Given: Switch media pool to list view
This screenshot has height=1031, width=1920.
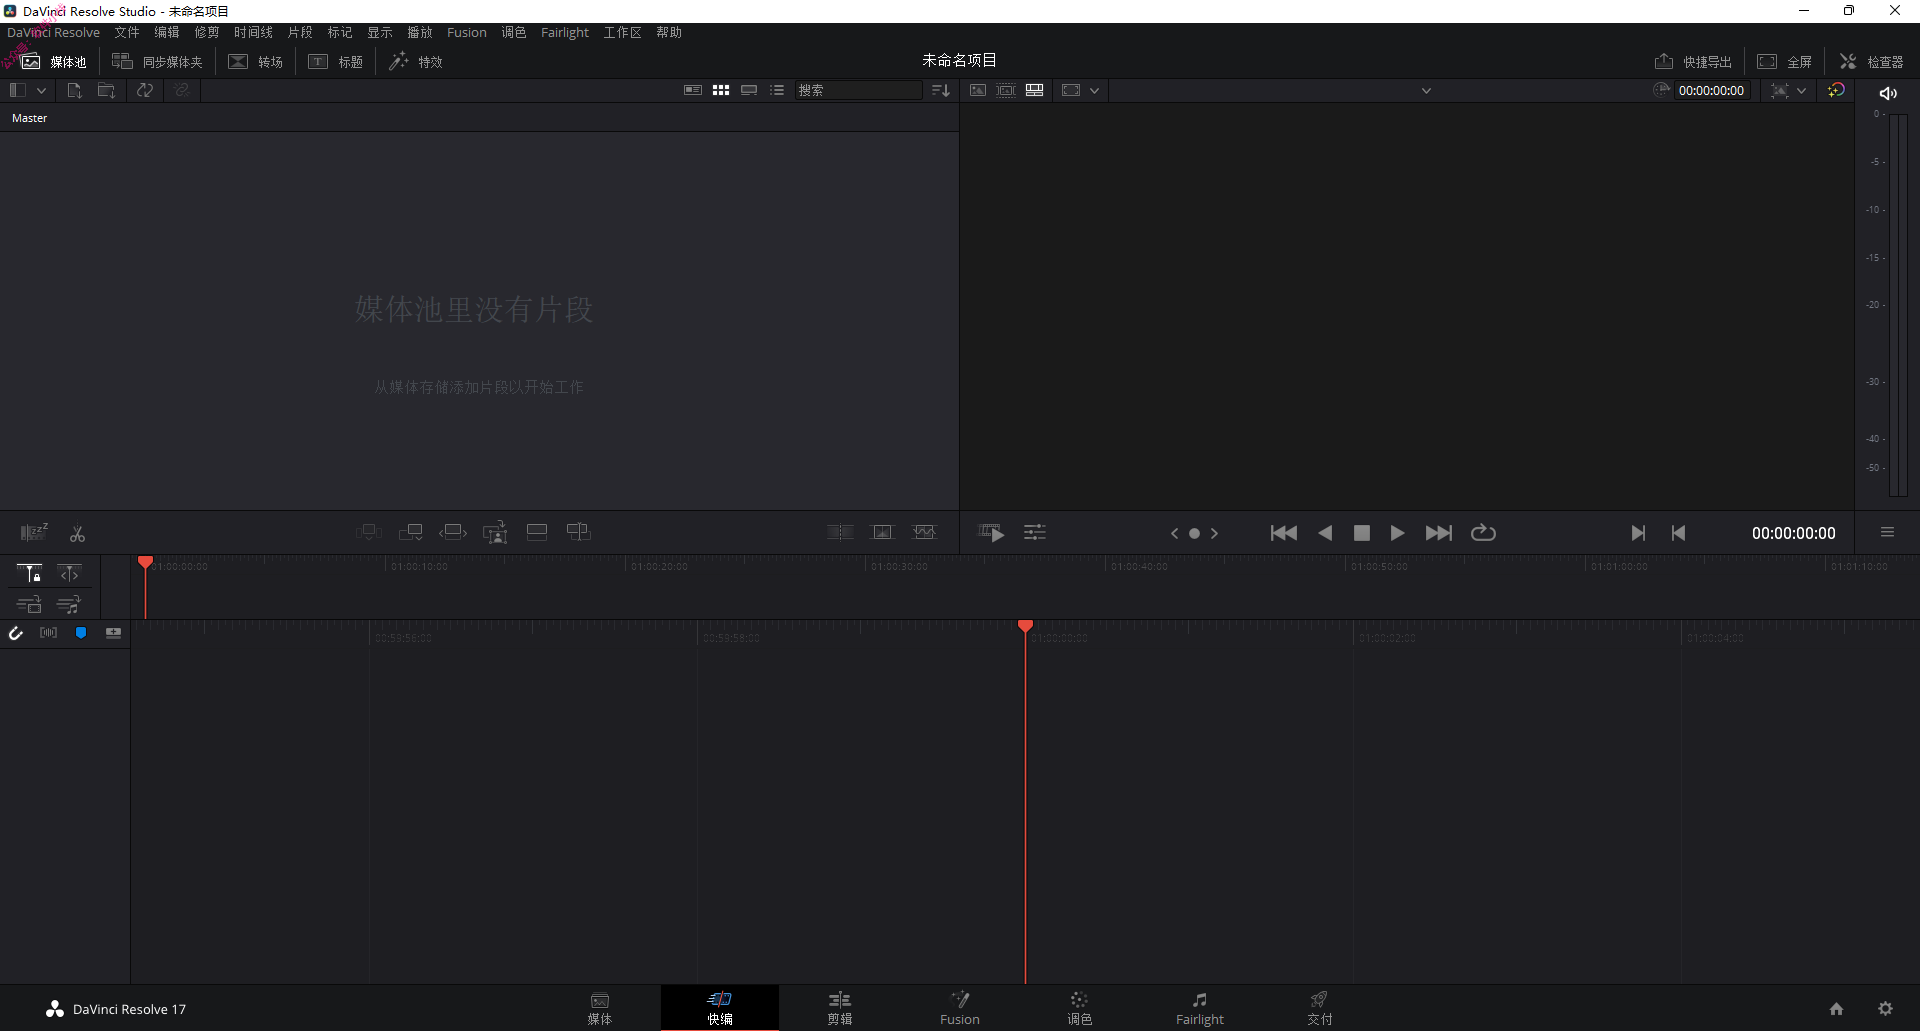Looking at the screenshot, I should [x=777, y=90].
